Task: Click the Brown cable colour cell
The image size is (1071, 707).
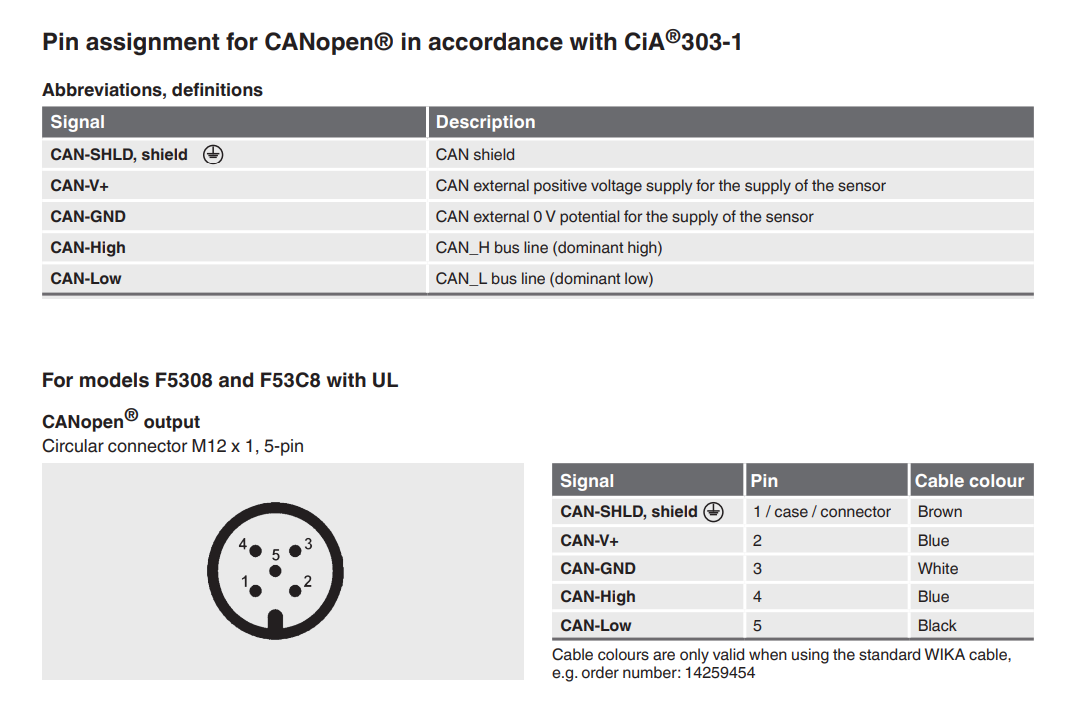Action: [x=940, y=511]
